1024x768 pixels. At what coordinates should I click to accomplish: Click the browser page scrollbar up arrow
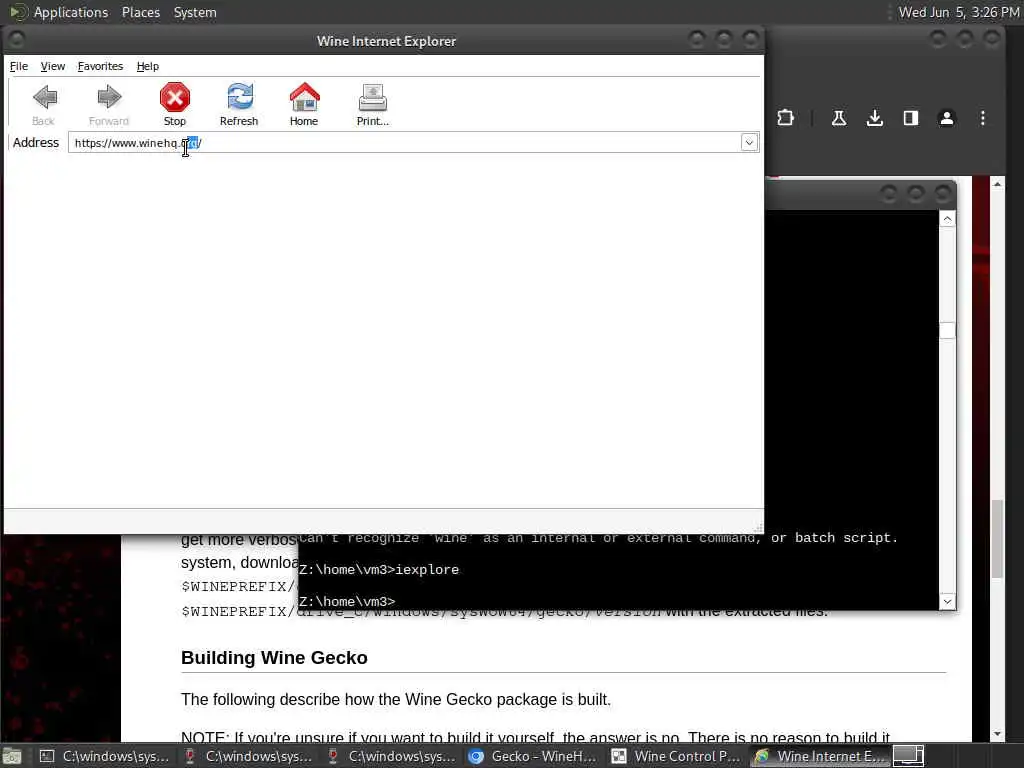(997, 185)
